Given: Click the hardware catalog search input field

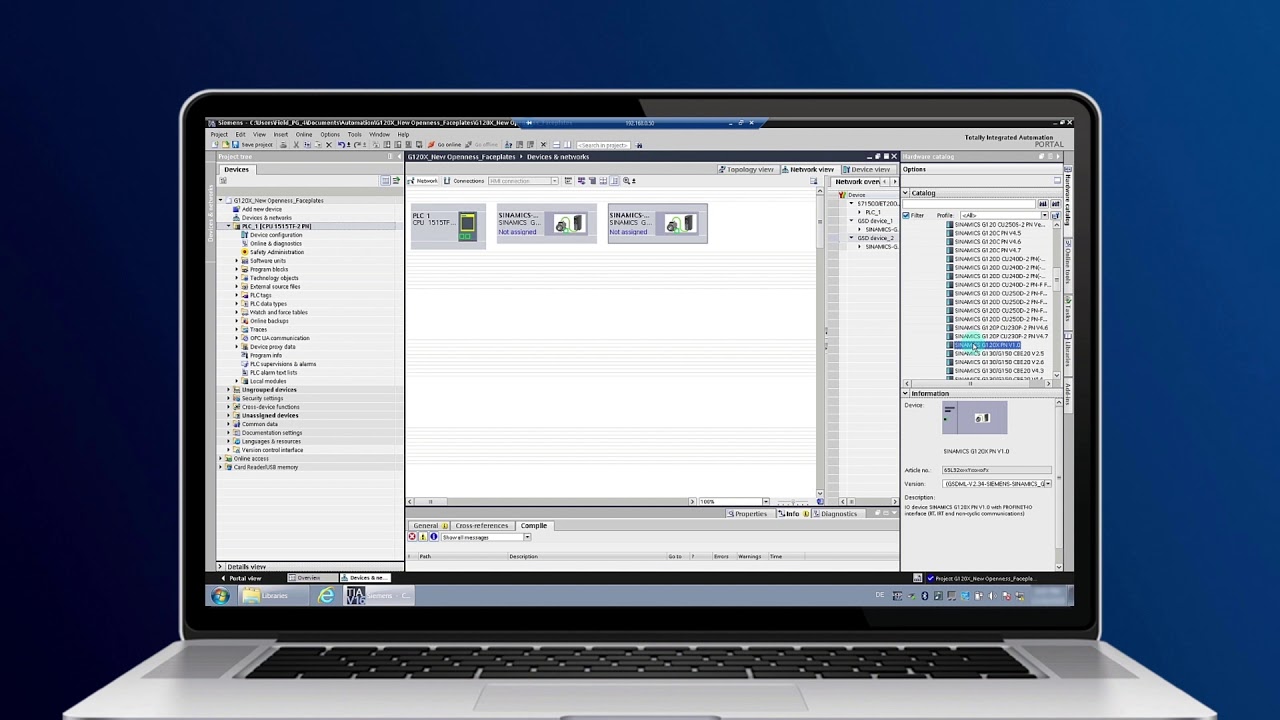Looking at the screenshot, I should click(x=968, y=204).
